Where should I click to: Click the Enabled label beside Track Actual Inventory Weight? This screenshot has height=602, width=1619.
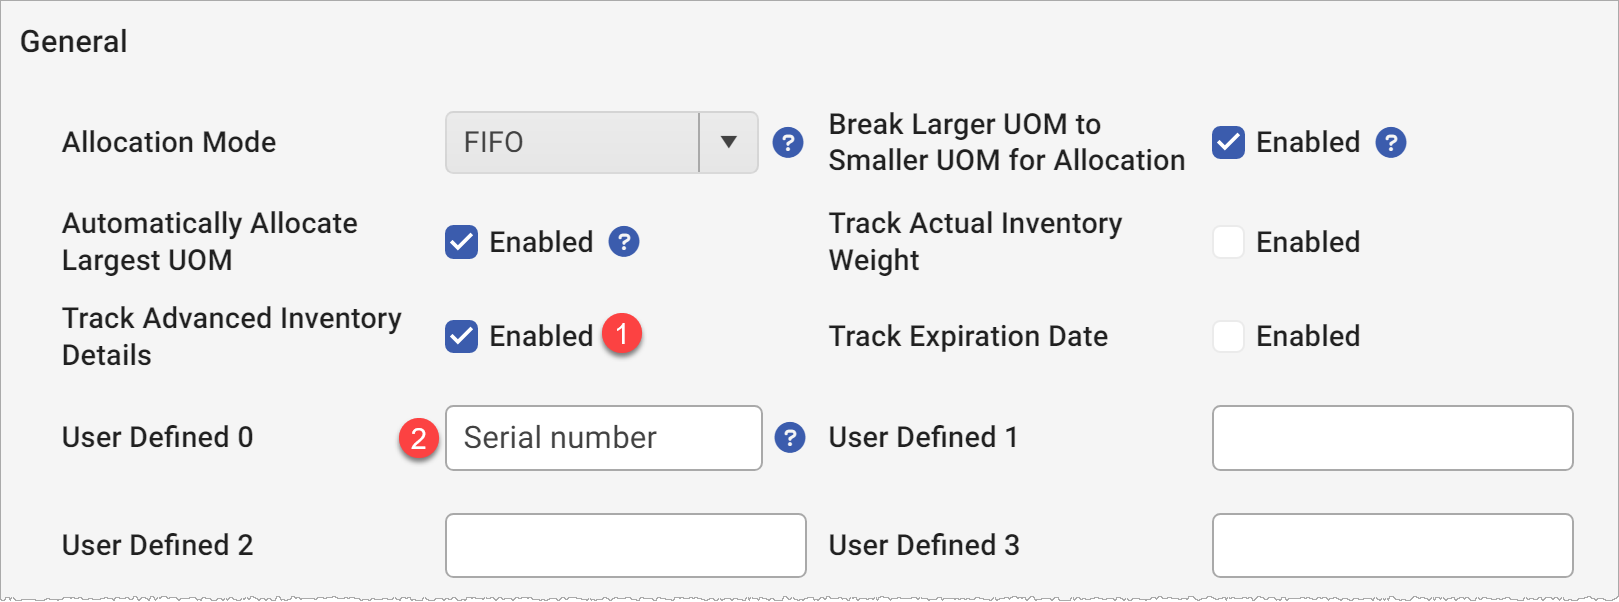pyautogui.click(x=1310, y=241)
